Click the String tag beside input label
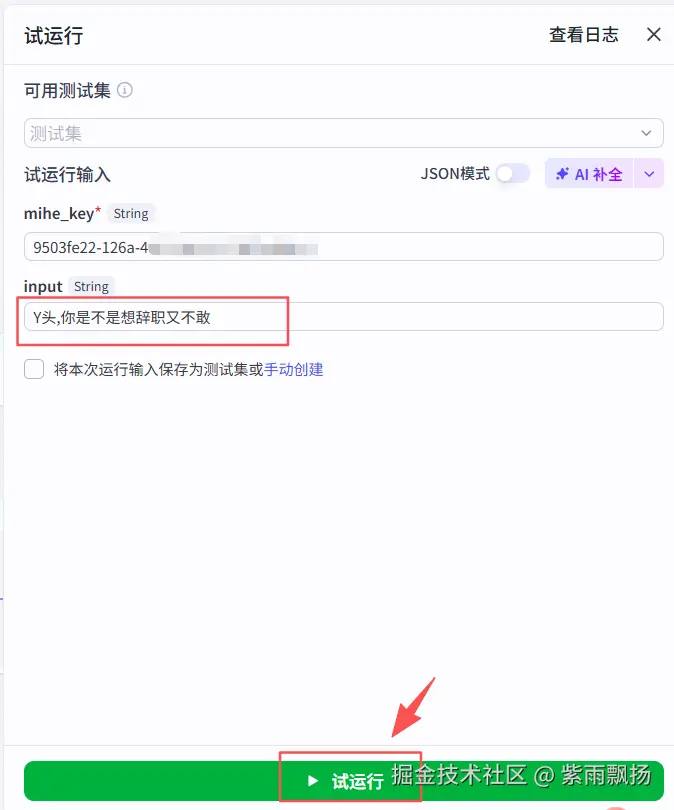This screenshot has height=810, width=674. [x=91, y=286]
